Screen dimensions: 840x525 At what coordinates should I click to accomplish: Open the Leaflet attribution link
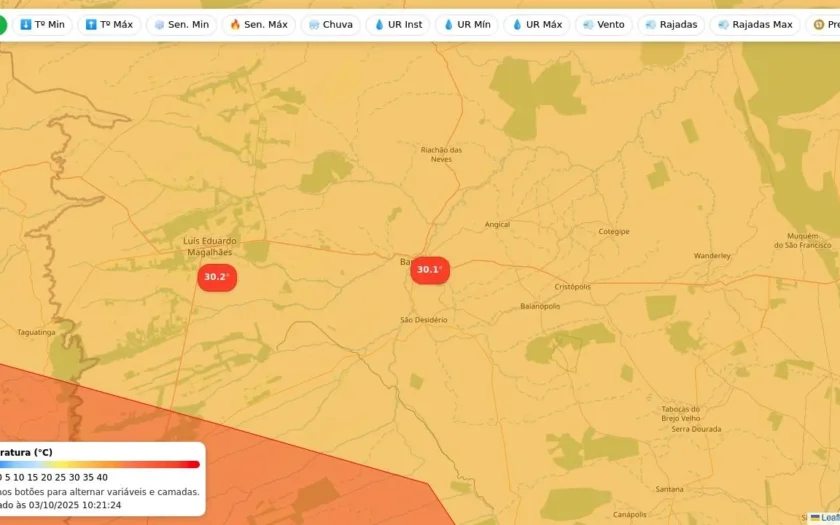830,517
